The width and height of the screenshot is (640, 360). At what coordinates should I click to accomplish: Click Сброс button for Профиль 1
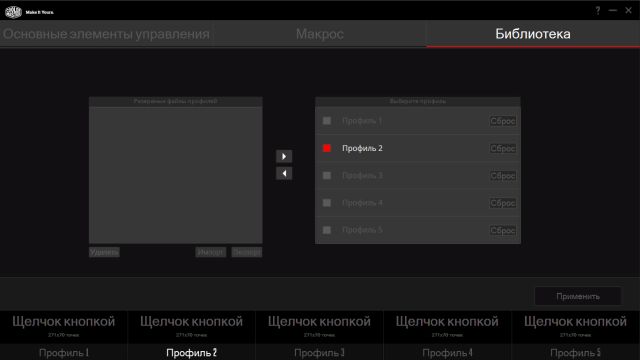coord(503,121)
